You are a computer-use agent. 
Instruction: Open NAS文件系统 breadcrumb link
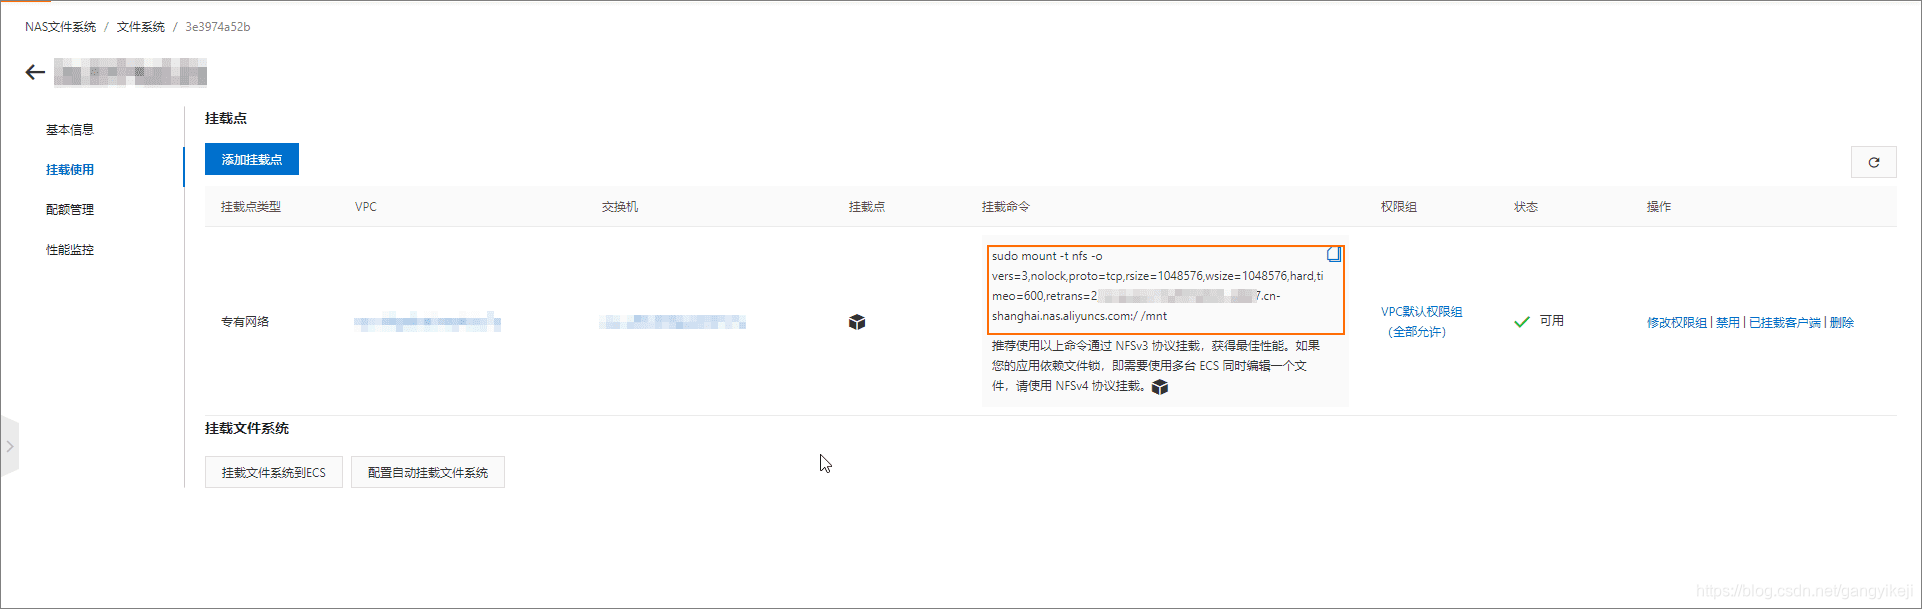pyautogui.click(x=61, y=27)
